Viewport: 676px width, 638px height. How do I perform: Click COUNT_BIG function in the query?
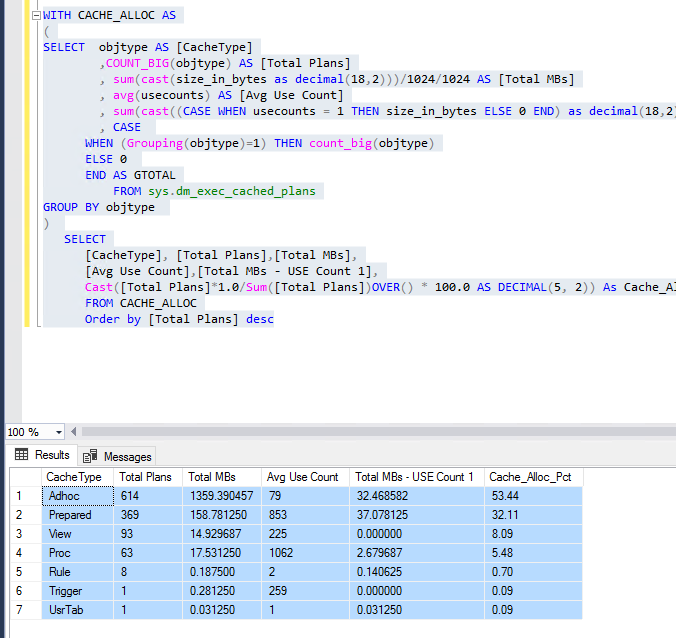(x=138, y=63)
